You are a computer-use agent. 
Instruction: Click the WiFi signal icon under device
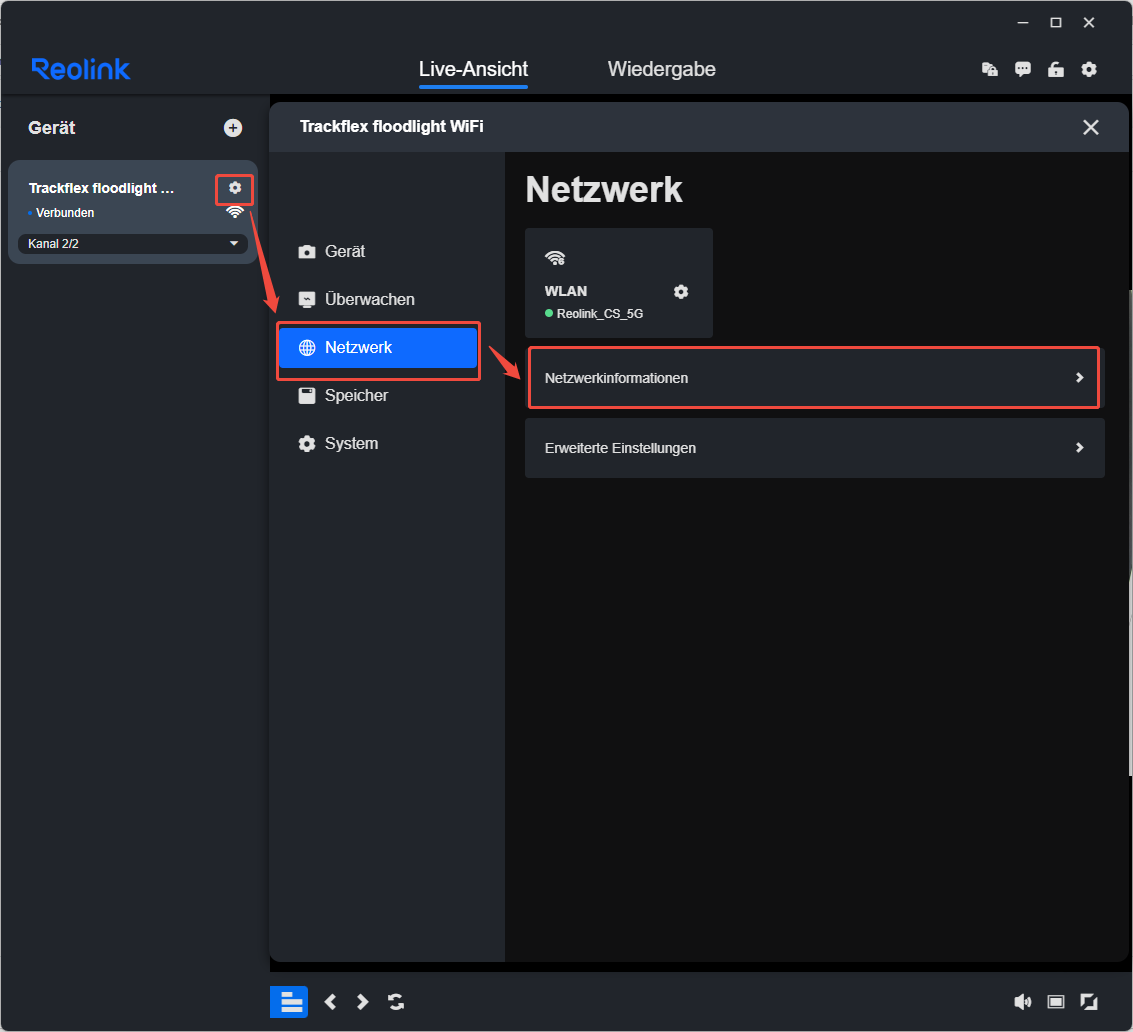point(235,212)
